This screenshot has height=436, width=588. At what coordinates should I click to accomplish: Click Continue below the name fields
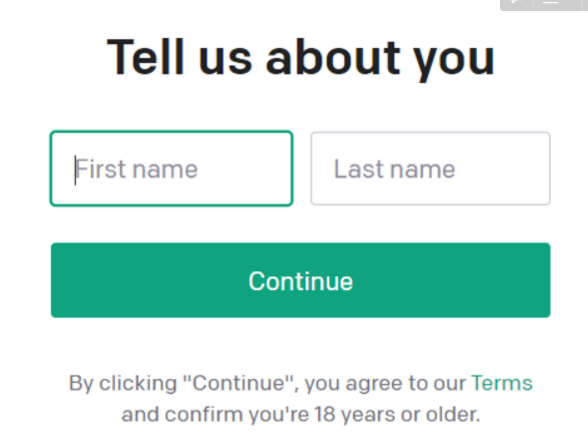click(301, 280)
